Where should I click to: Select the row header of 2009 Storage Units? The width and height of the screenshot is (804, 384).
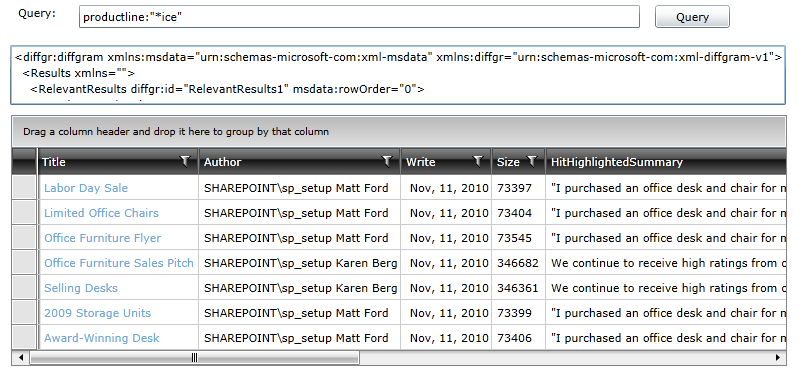(24, 313)
